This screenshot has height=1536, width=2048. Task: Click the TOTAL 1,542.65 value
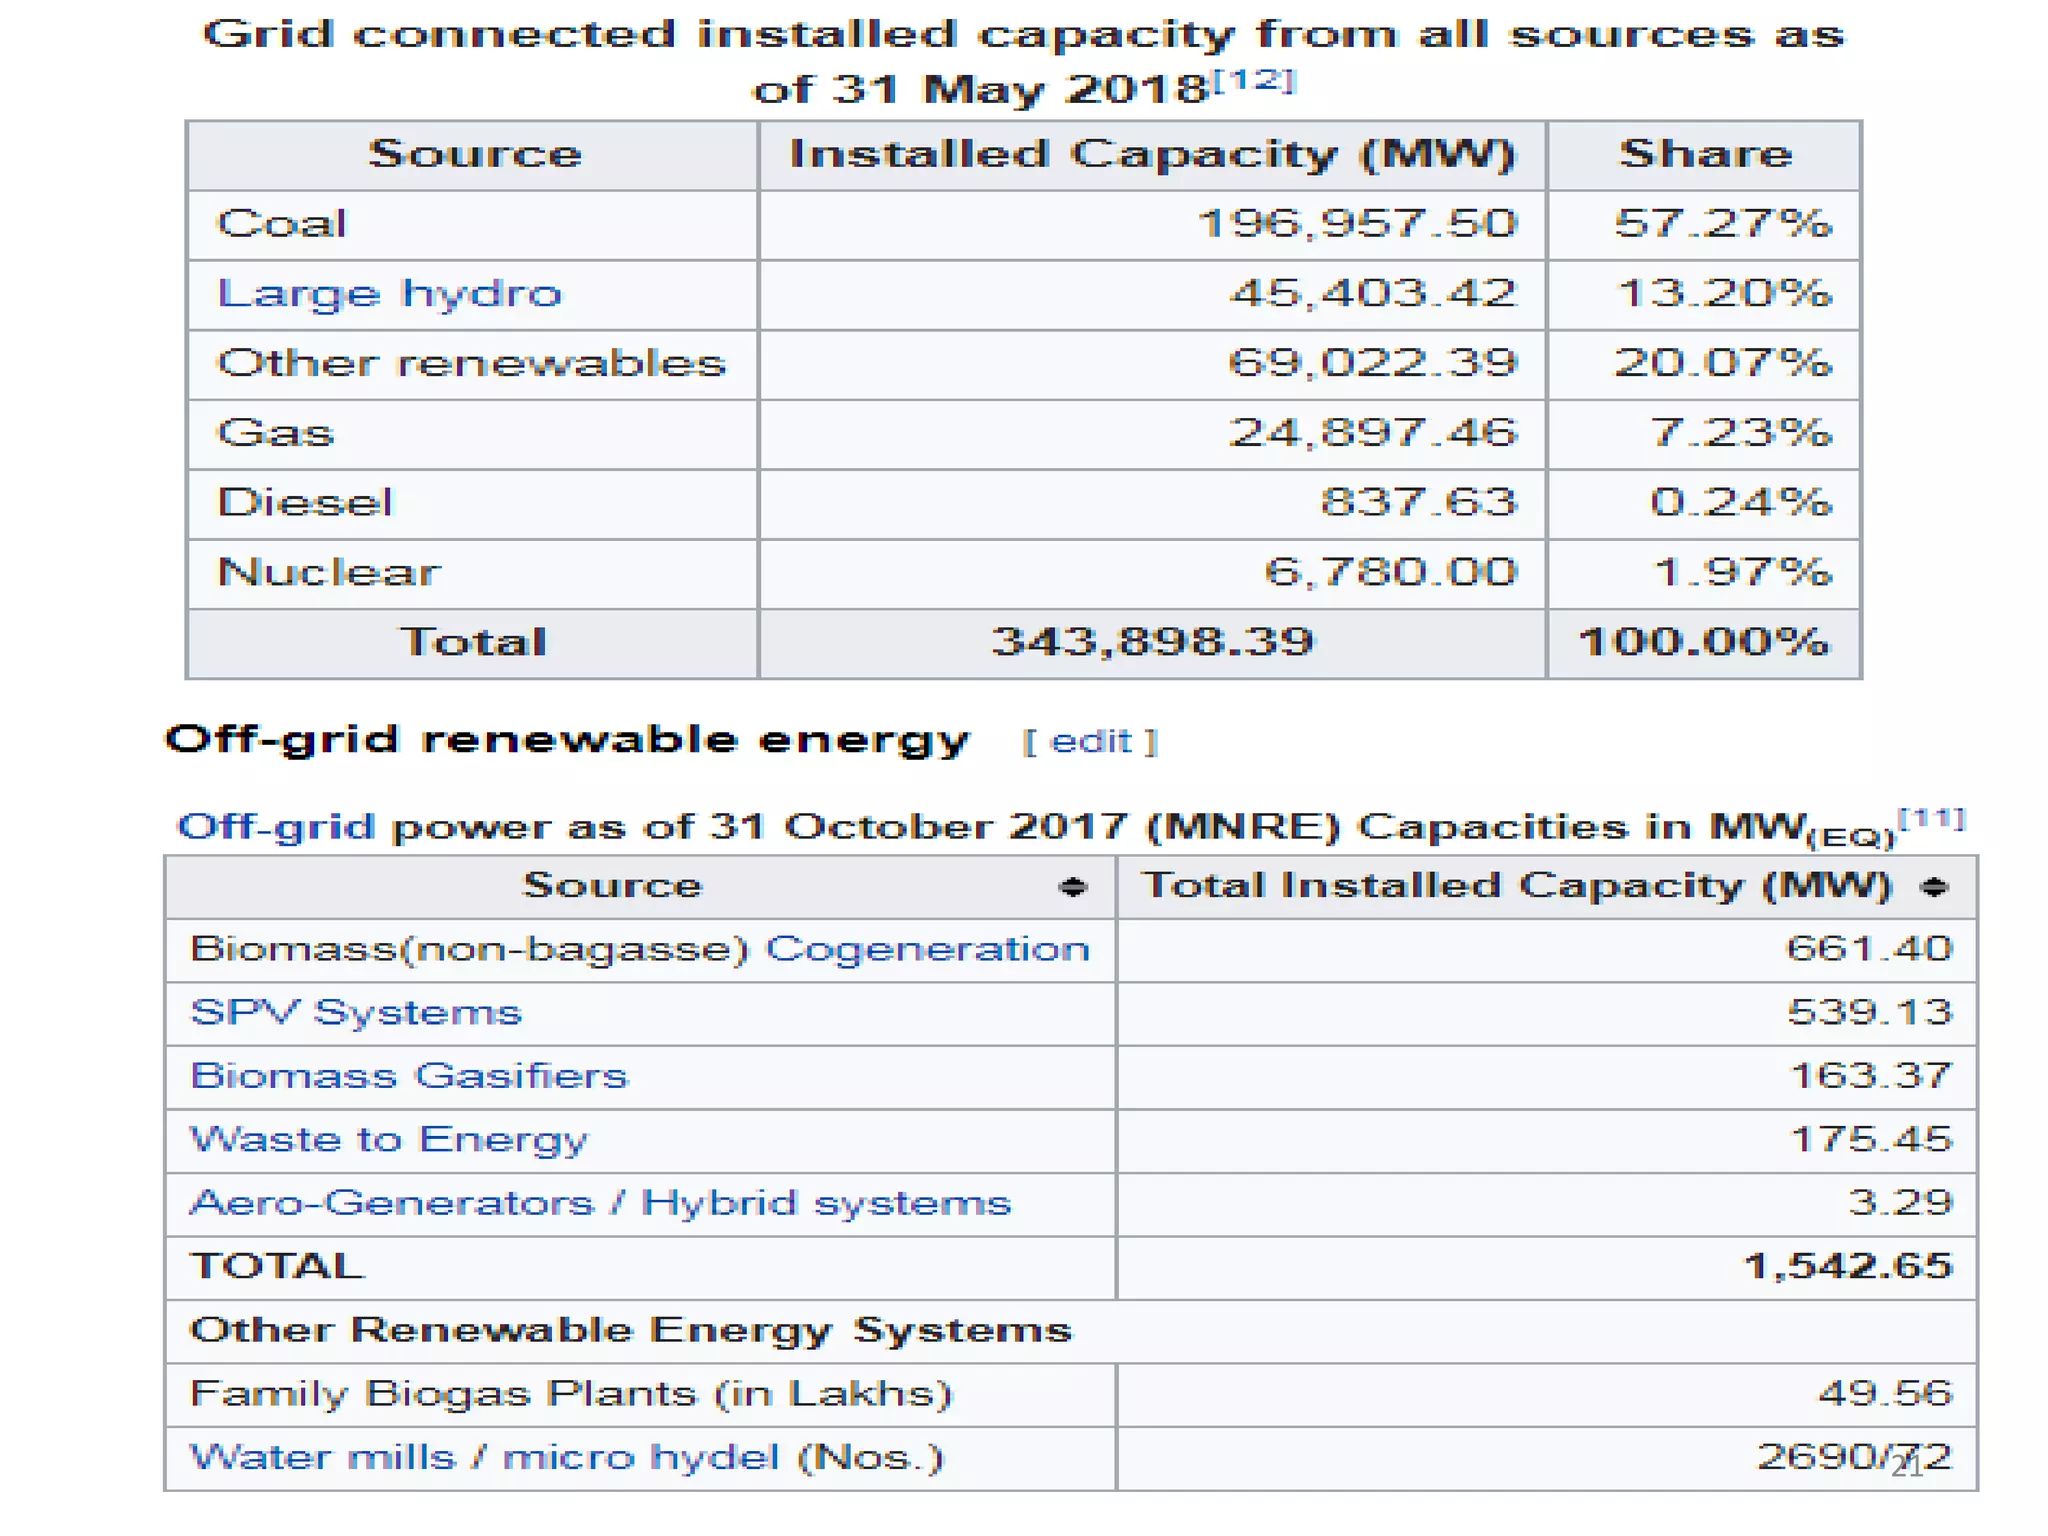tap(1847, 1267)
